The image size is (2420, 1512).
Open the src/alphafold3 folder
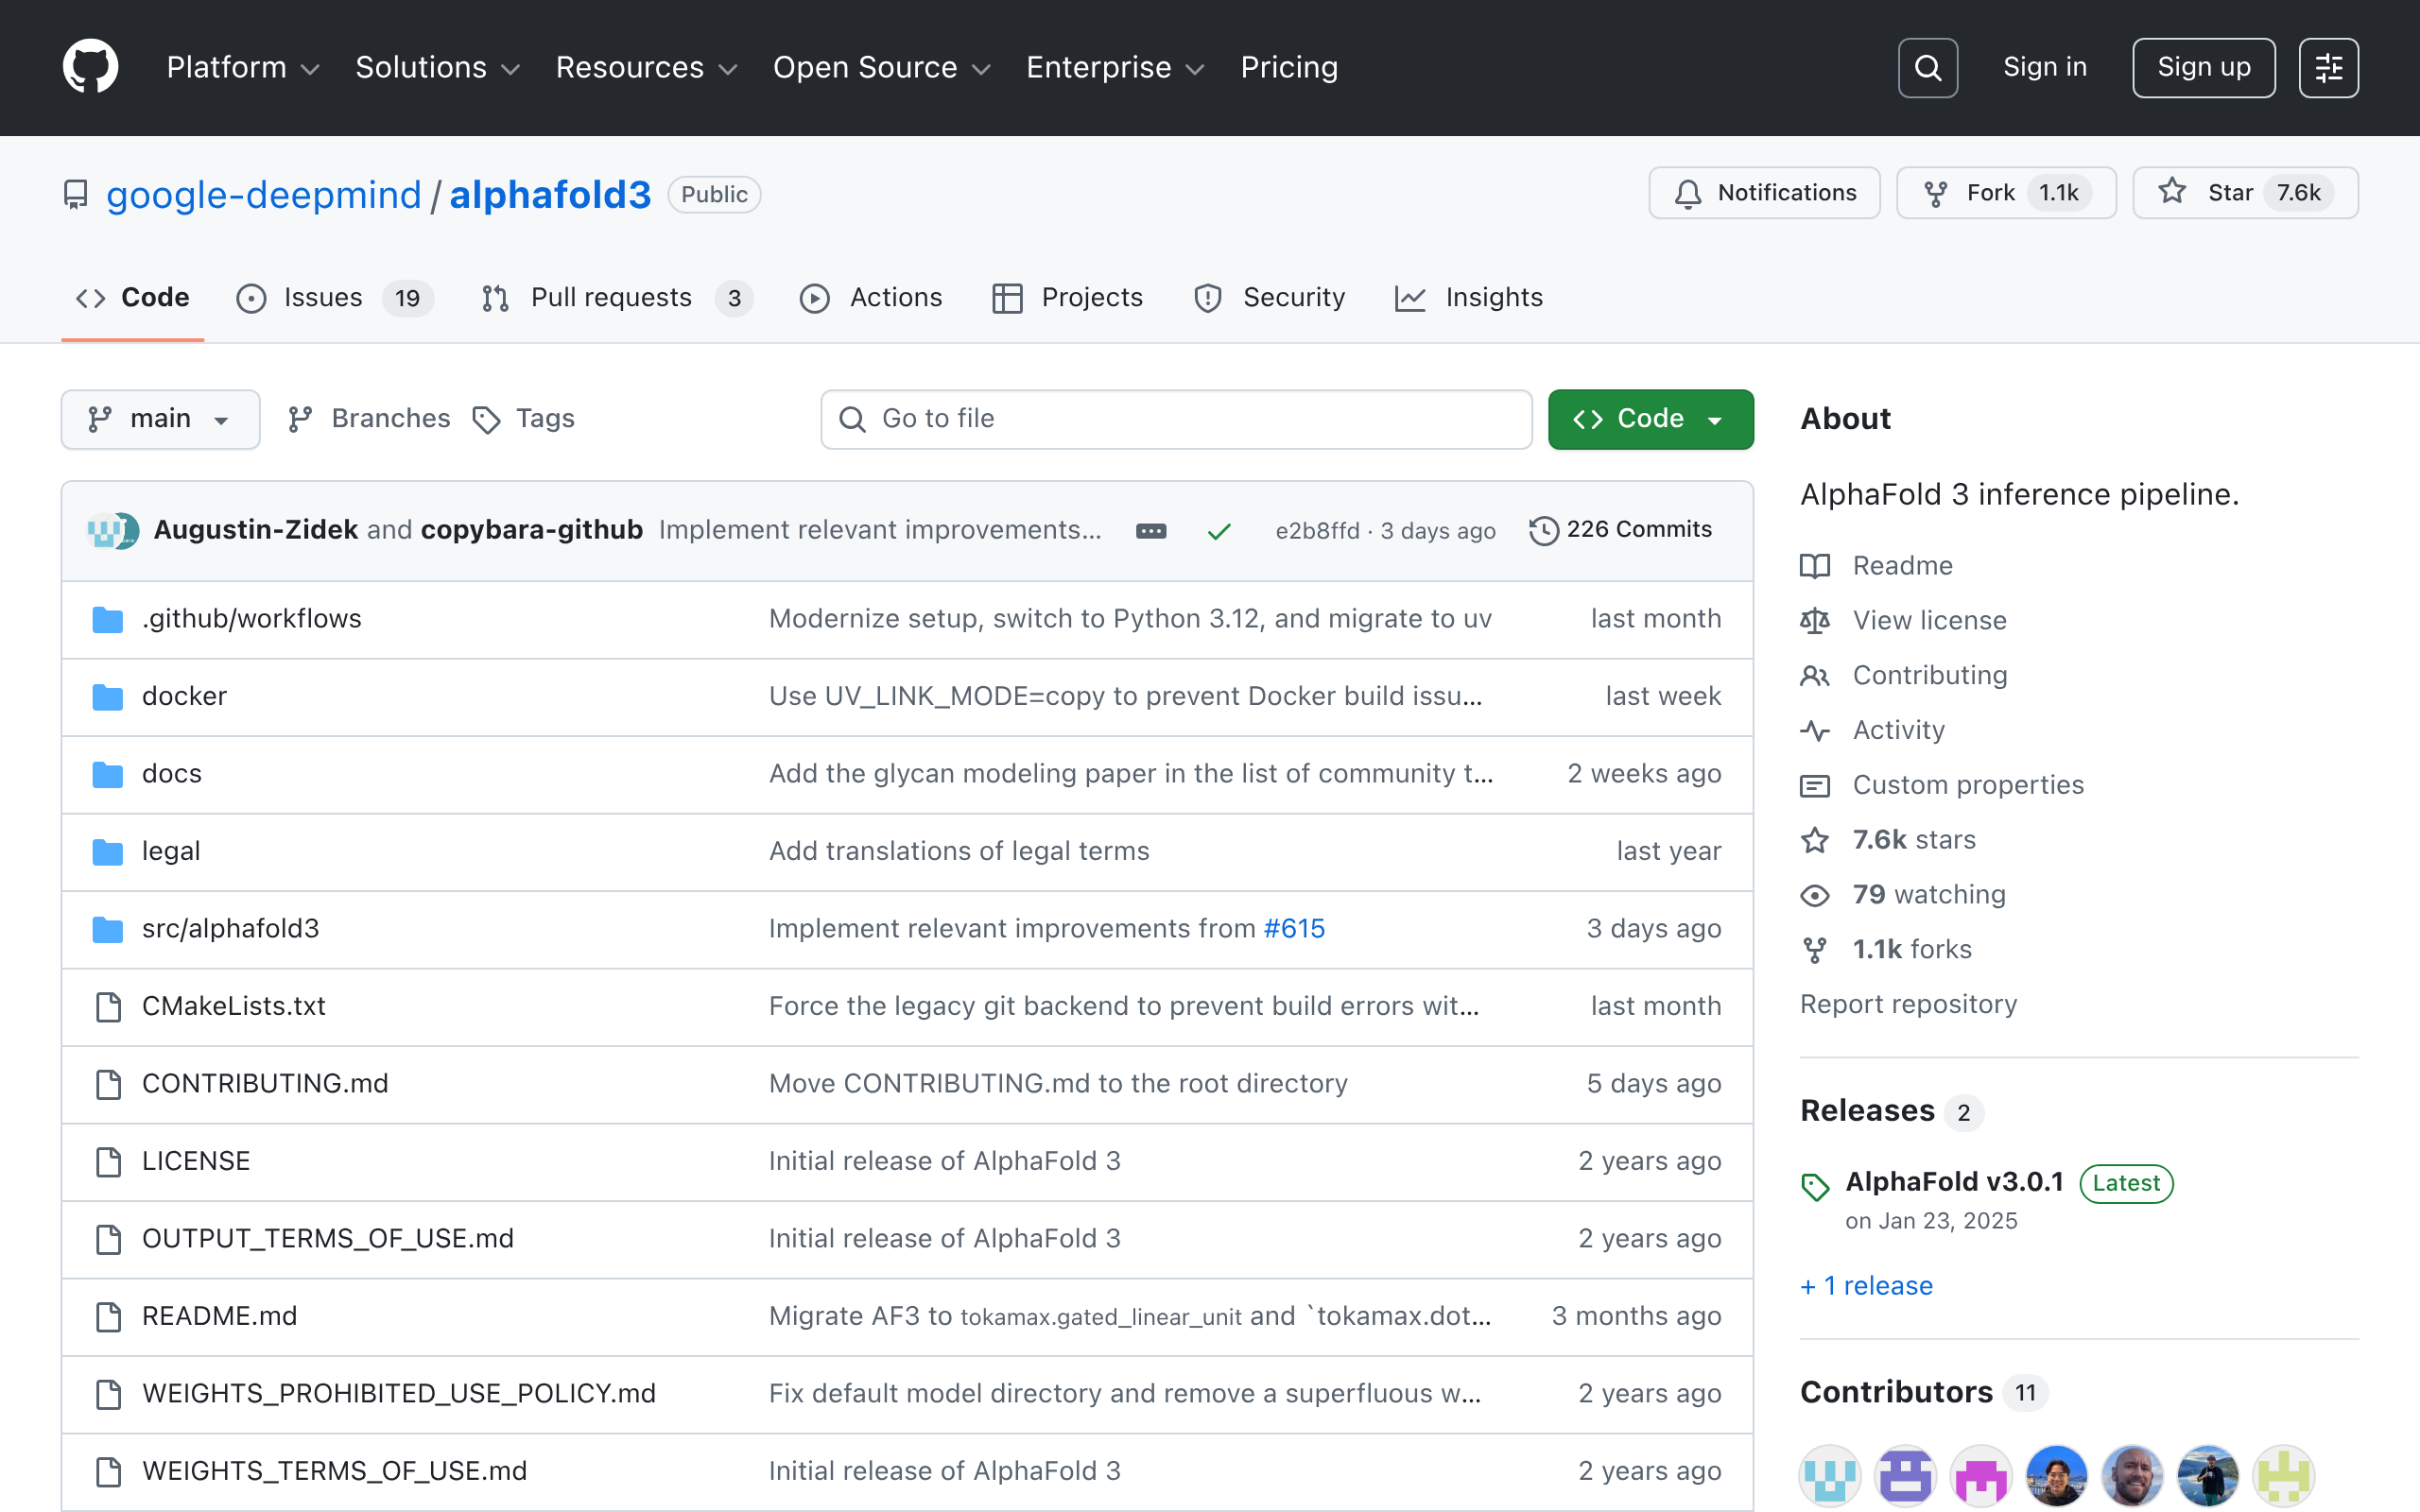(x=230, y=929)
